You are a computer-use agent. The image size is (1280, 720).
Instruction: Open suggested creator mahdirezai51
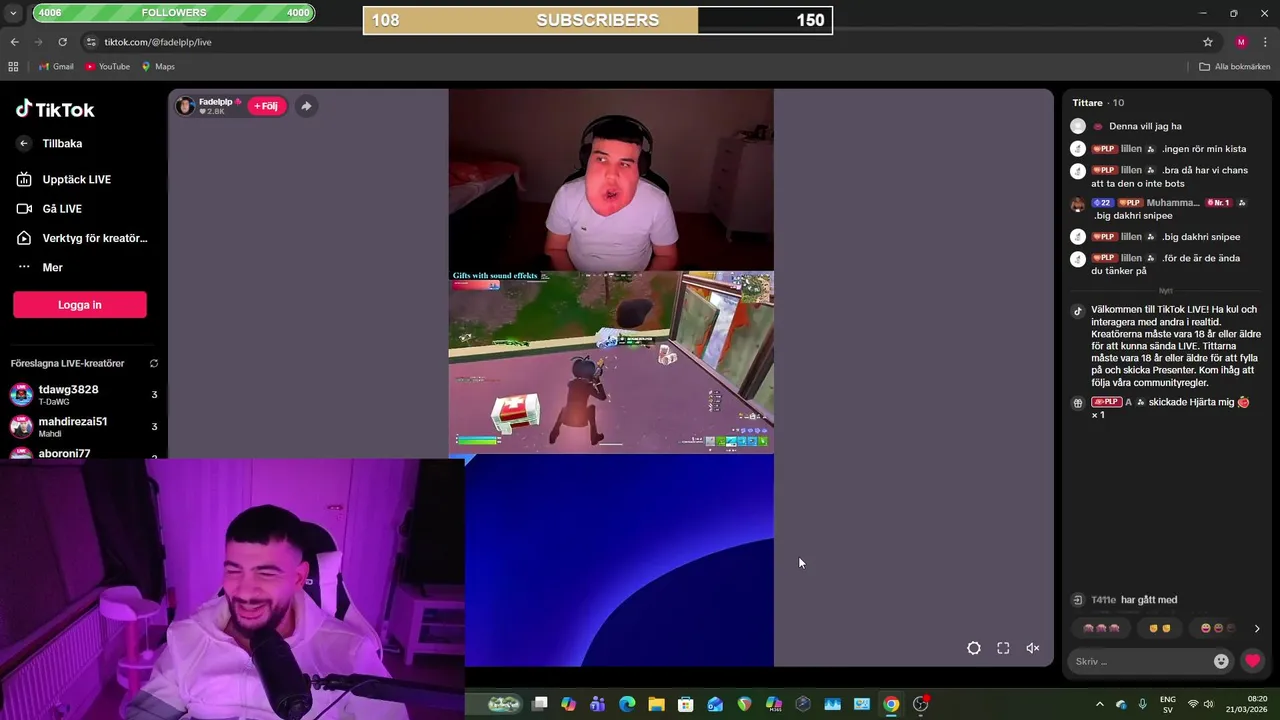[x=82, y=427]
